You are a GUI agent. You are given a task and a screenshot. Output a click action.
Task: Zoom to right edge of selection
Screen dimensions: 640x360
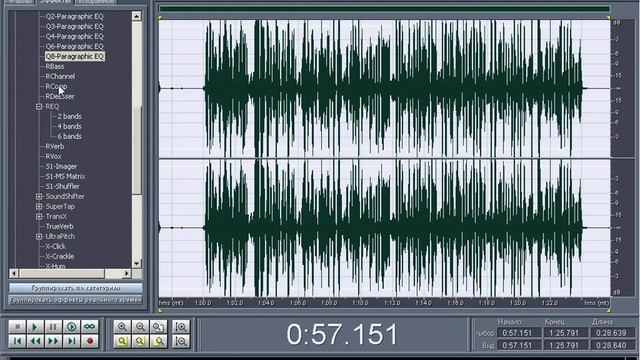[158, 341]
